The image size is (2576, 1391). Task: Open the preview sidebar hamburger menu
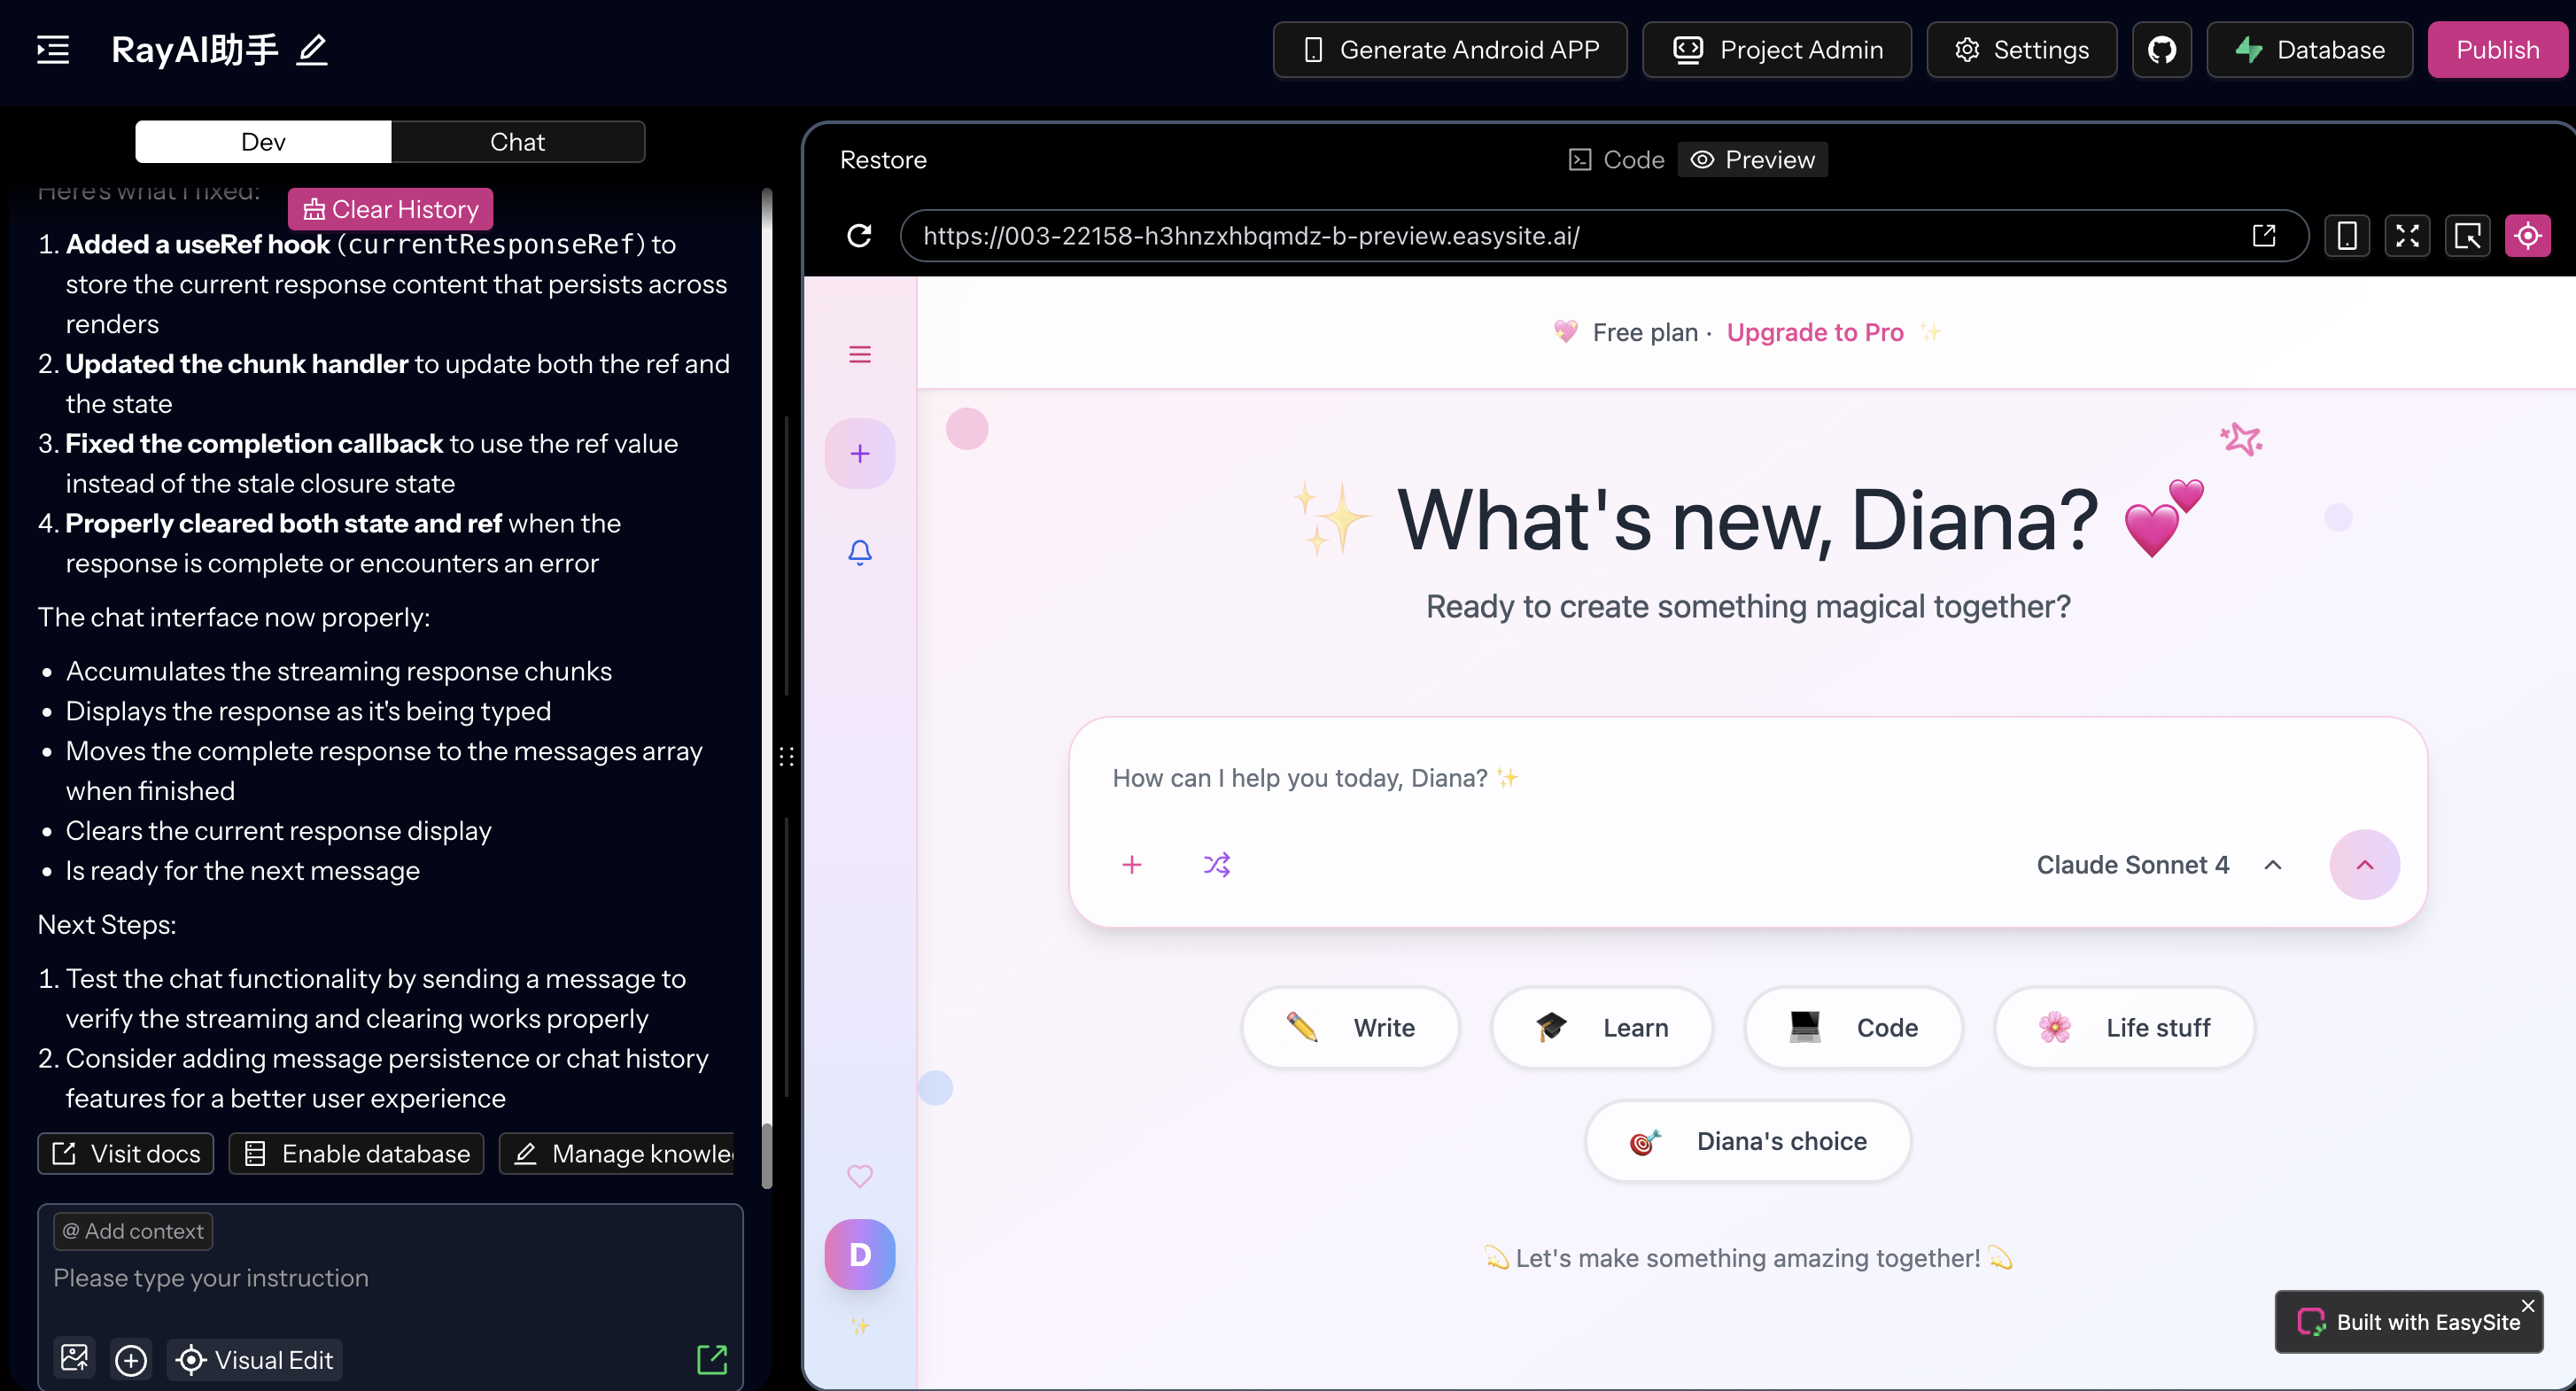click(x=859, y=354)
